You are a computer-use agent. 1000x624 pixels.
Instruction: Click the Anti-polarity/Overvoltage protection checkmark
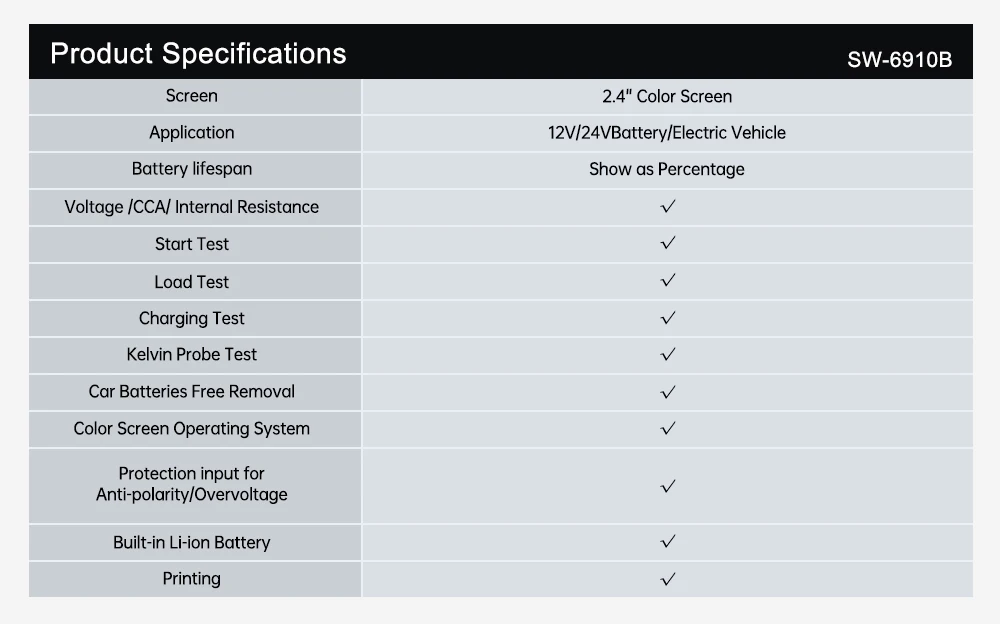[668, 486]
